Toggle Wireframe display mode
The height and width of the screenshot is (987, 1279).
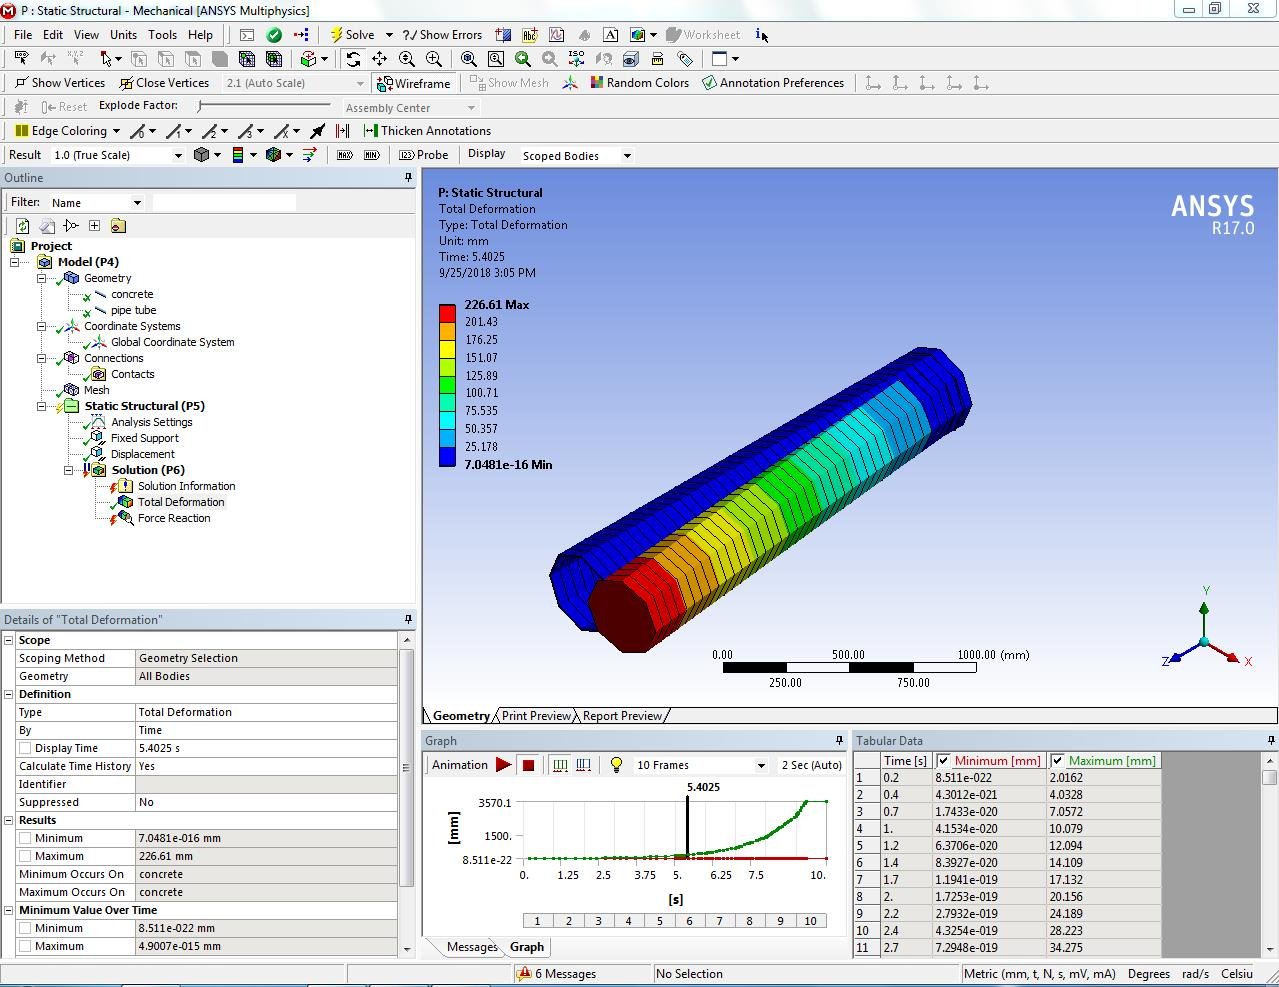[414, 83]
